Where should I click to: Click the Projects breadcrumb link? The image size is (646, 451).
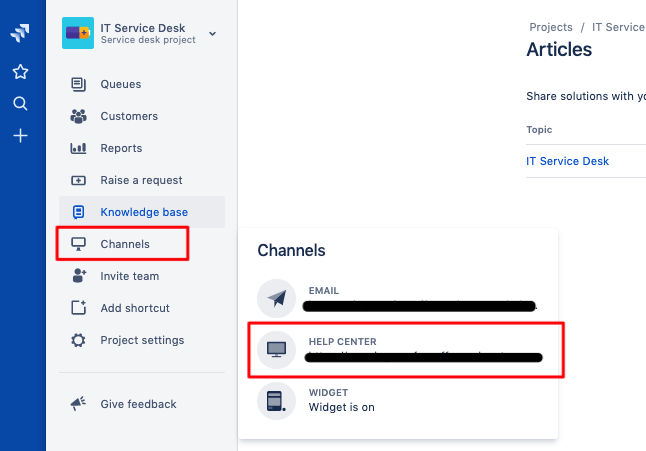click(x=551, y=27)
